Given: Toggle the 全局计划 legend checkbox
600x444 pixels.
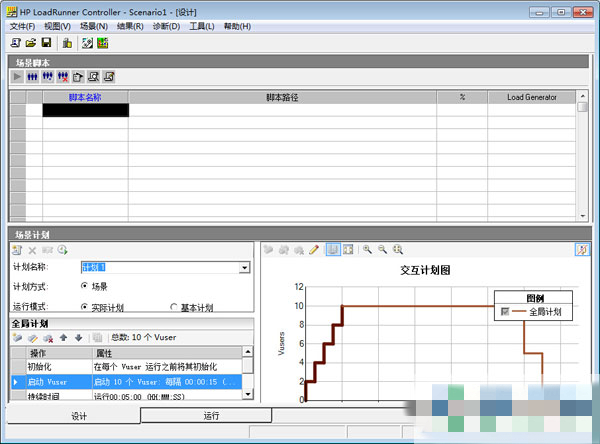Looking at the screenshot, I should tap(505, 312).
